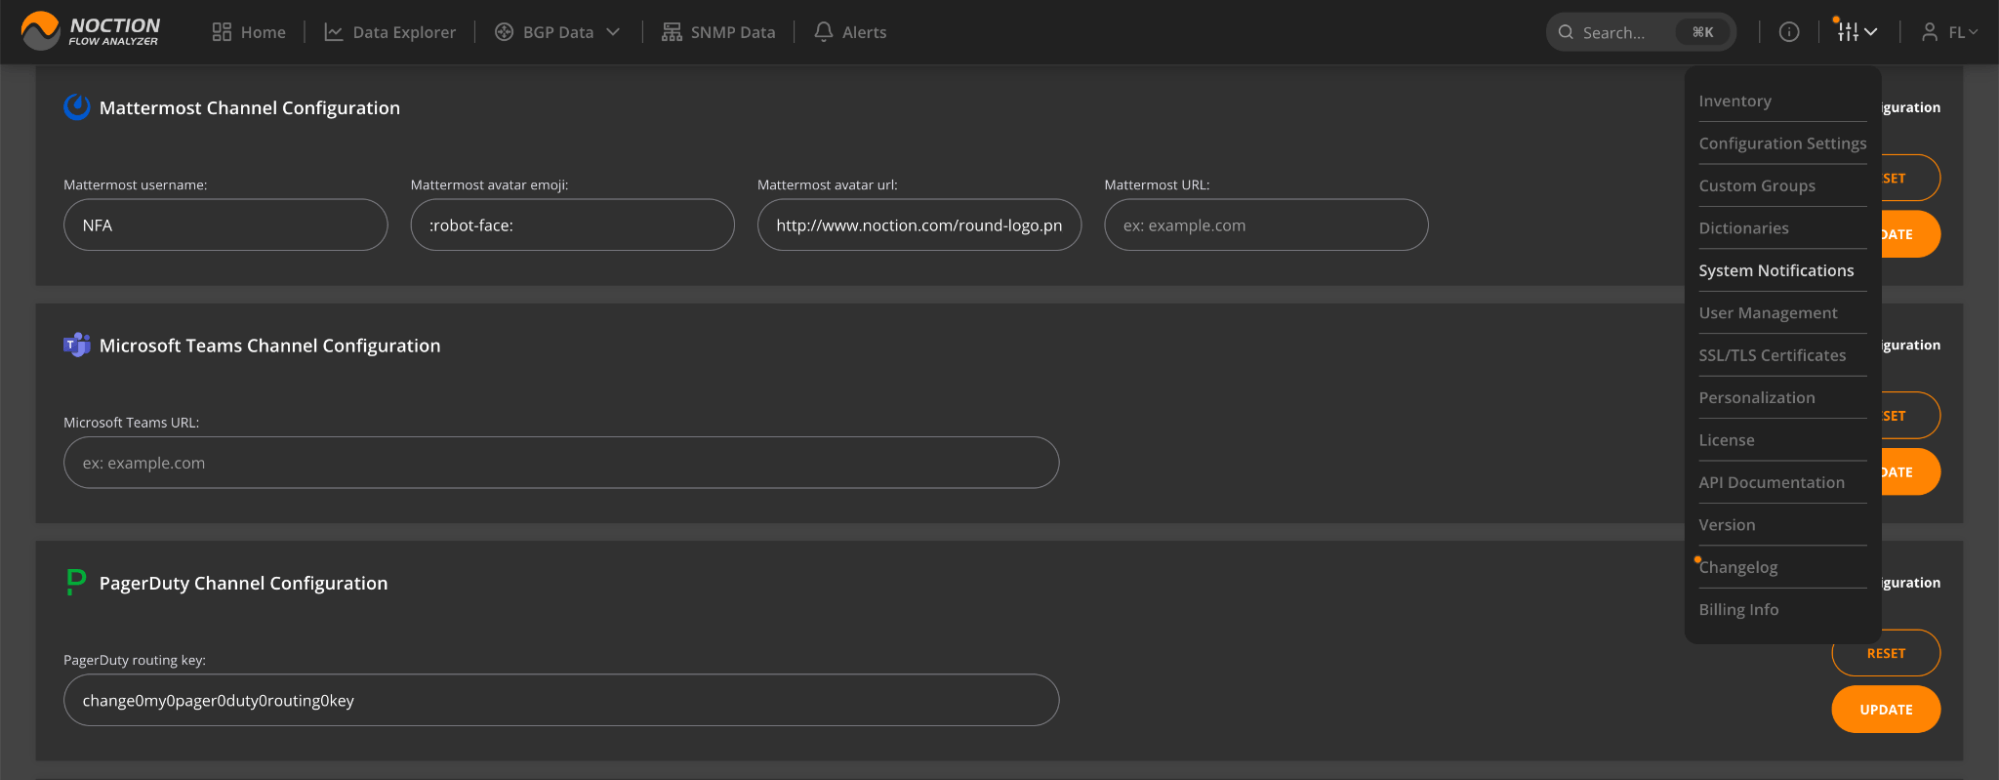Click the Microsoft Teams URL field
The image size is (1999, 780).
pos(561,462)
